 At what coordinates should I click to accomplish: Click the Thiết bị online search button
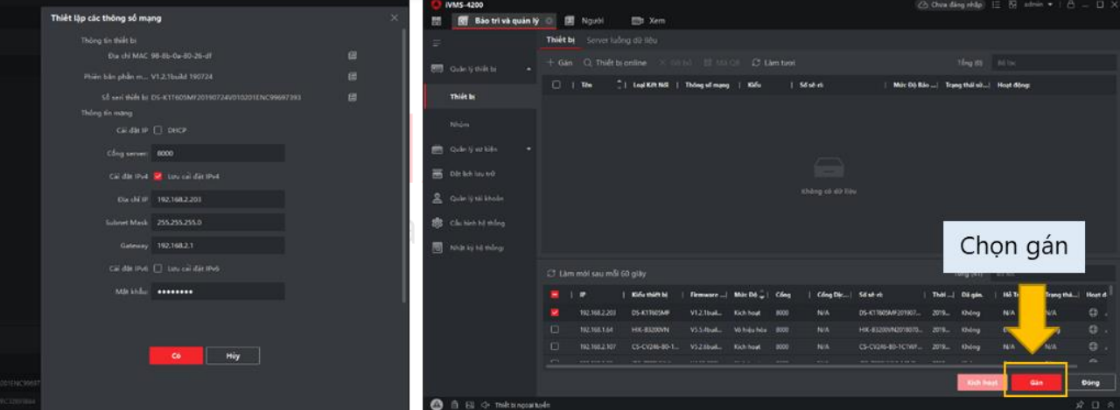pos(615,63)
